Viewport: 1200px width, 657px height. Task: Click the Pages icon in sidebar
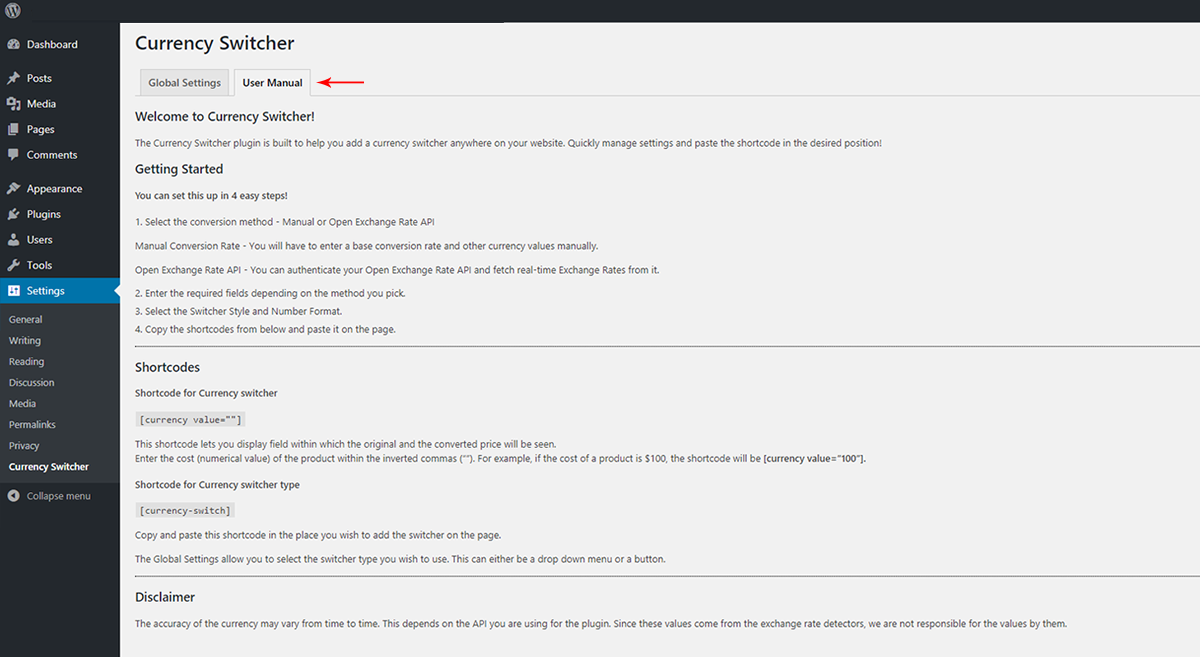[13, 129]
